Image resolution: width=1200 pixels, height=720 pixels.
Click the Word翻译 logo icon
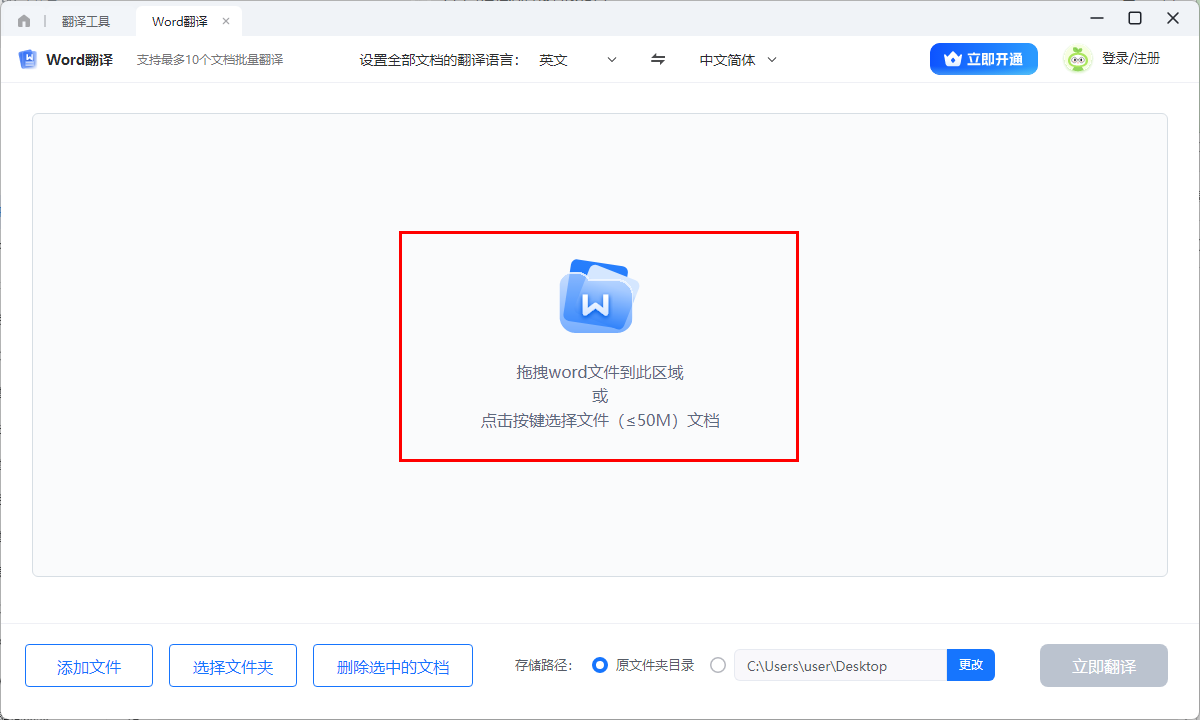click(x=28, y=59)
